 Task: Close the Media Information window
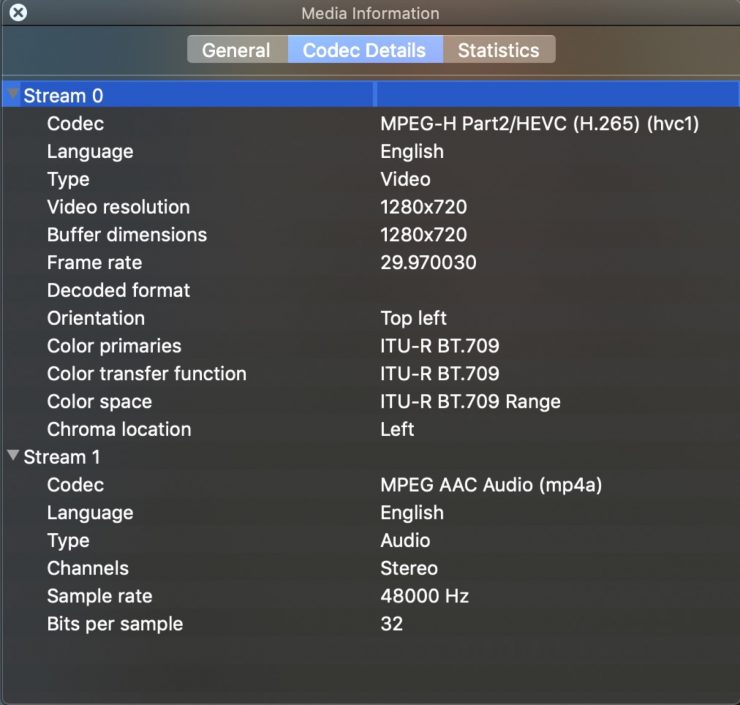(18, 13)
